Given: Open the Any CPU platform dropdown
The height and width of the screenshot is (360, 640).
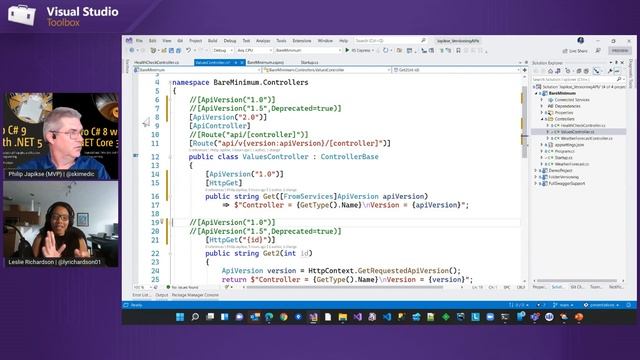Looking at the screenshot, I should click(x=254, y=50).
